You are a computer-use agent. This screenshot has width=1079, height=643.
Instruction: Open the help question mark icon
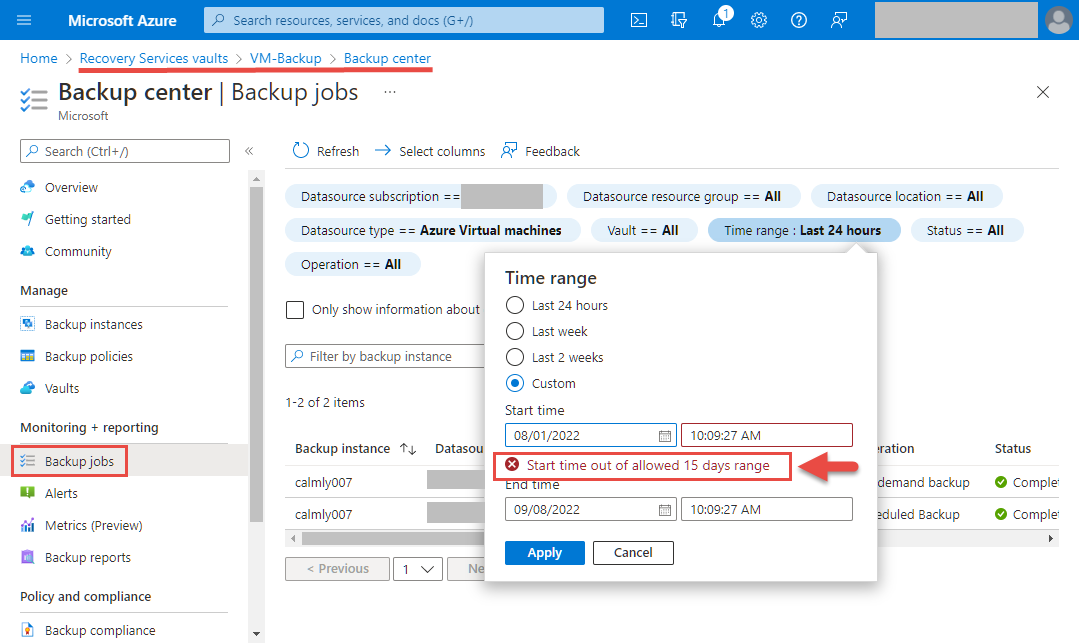798,20
